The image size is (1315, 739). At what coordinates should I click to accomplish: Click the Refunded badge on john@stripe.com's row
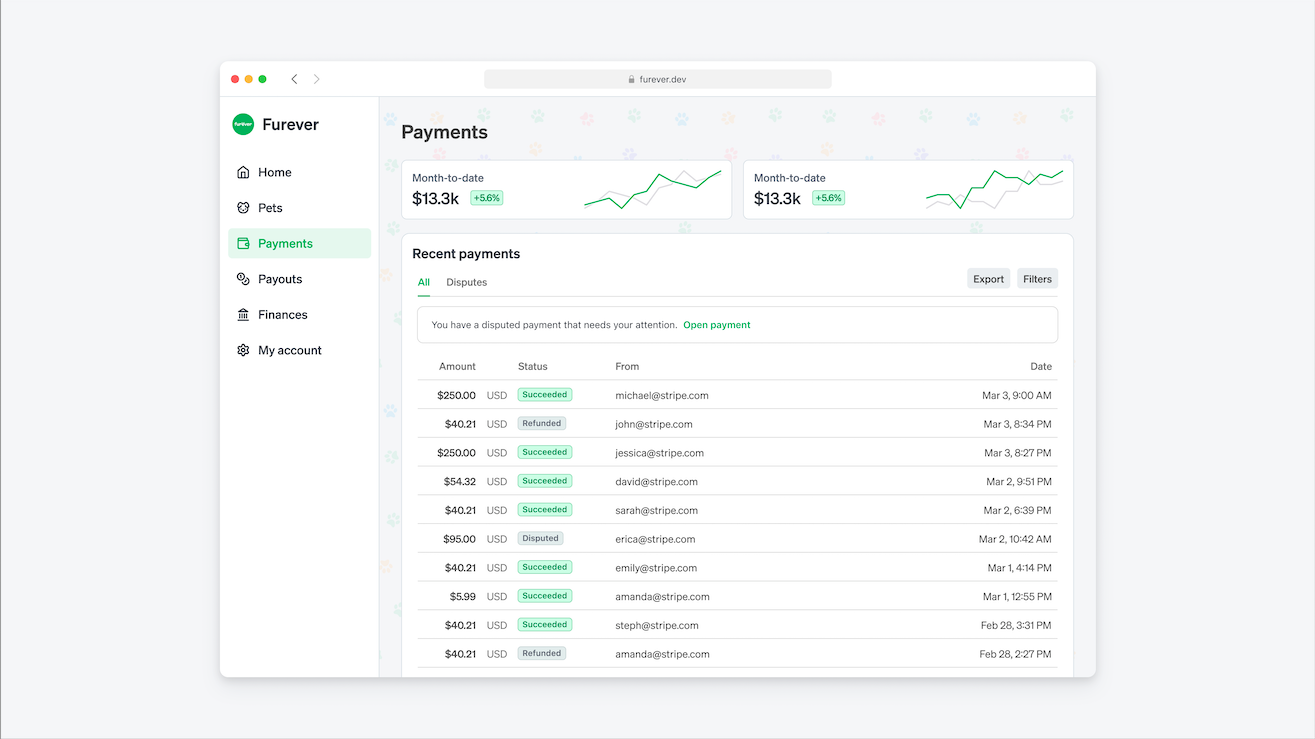541,423
